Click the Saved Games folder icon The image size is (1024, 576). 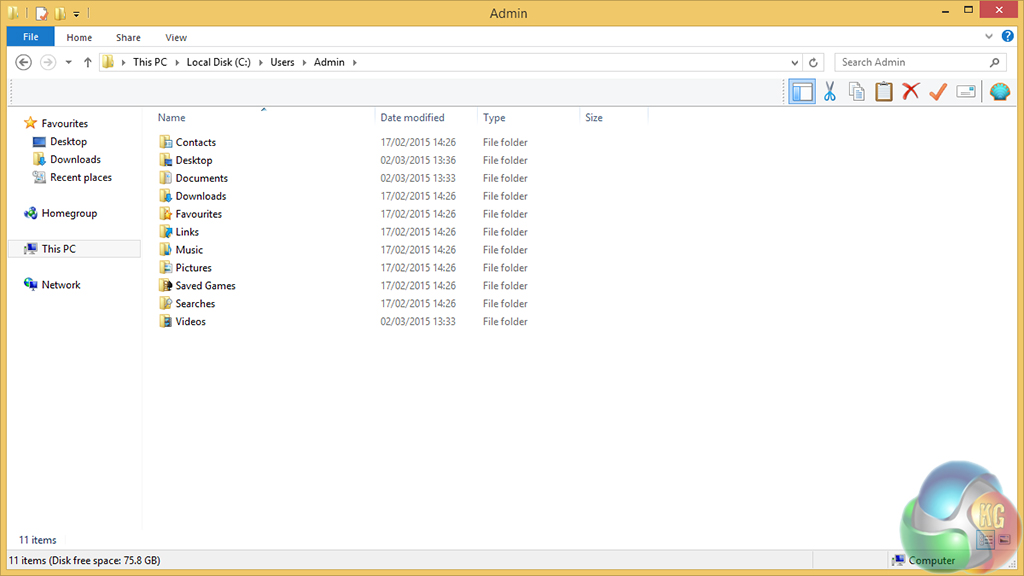click(166, 285)
